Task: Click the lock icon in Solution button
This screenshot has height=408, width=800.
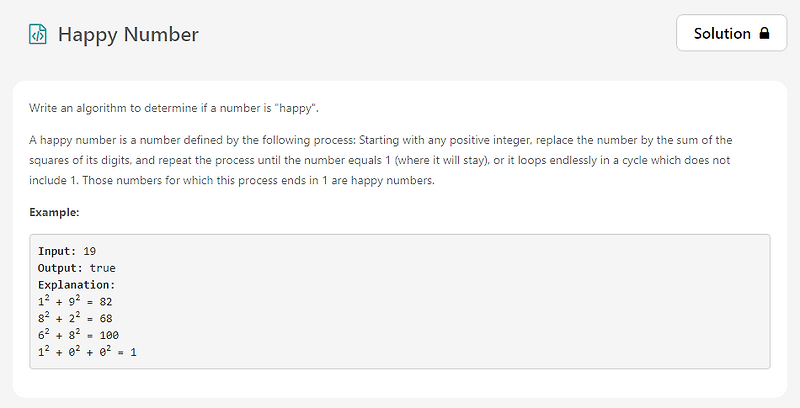Action: (x=764, y=33)
